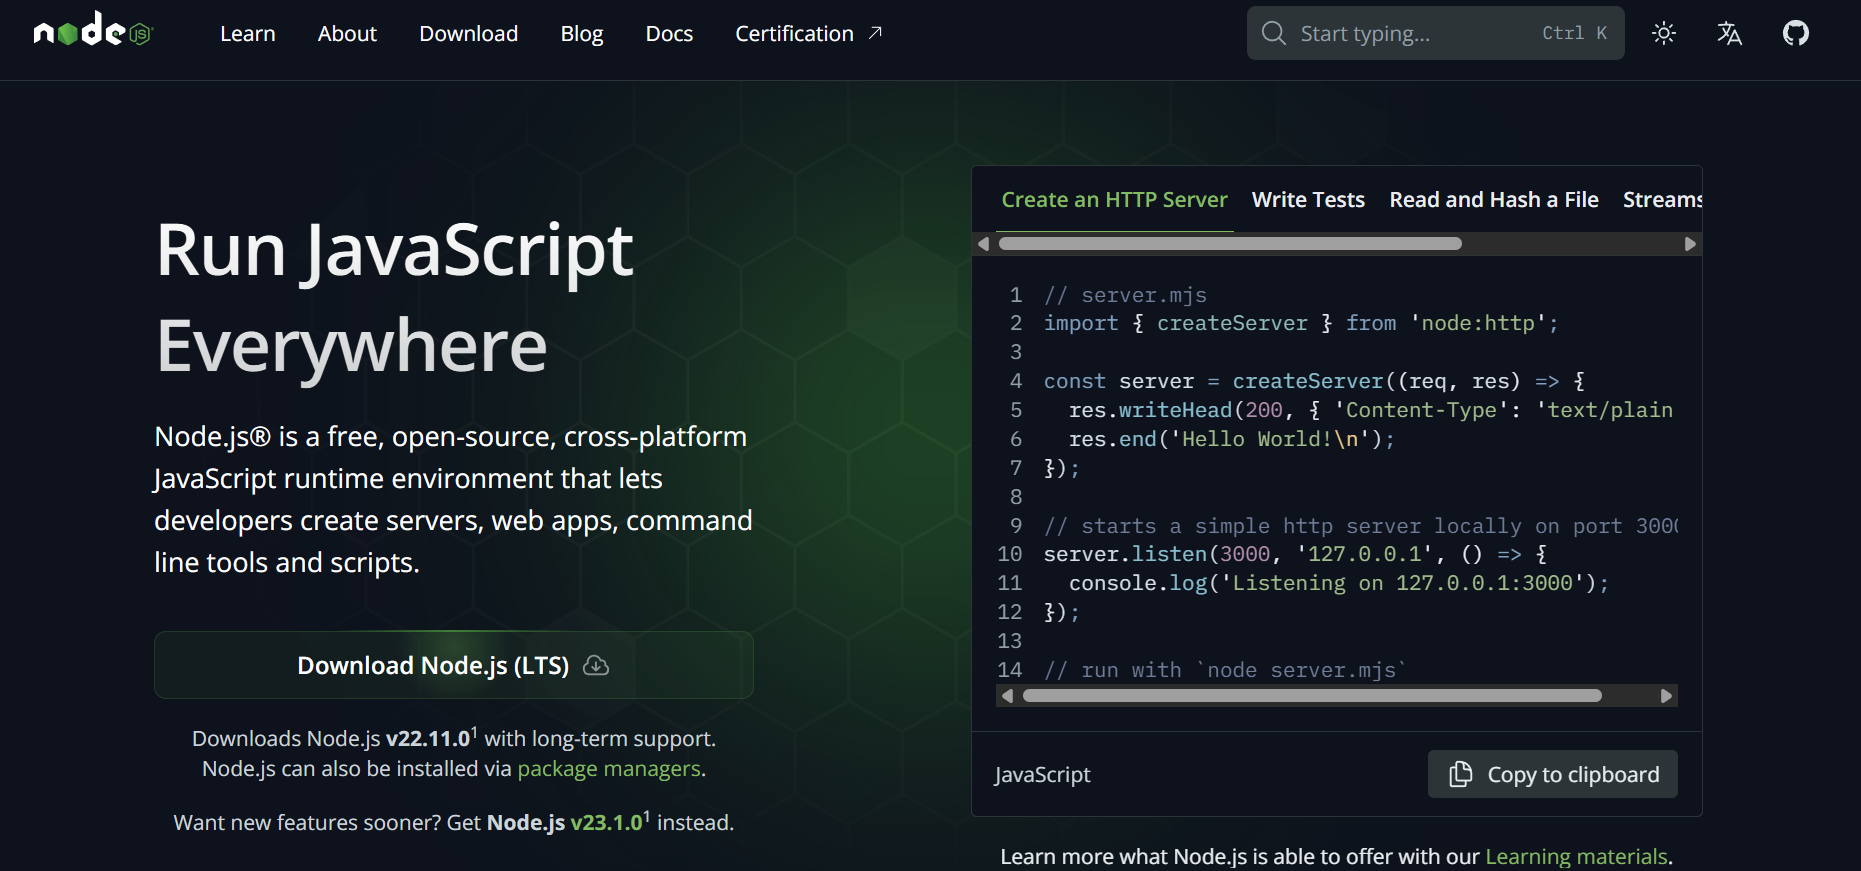Click the code horizontal scrollbar thumb
Image resolution: width=1861 pixels, height=871 pixels.
[x=1312, y=696]
